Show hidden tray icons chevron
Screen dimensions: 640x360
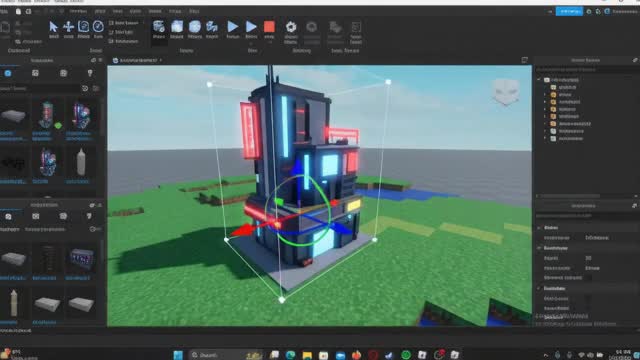pos(546,355)
